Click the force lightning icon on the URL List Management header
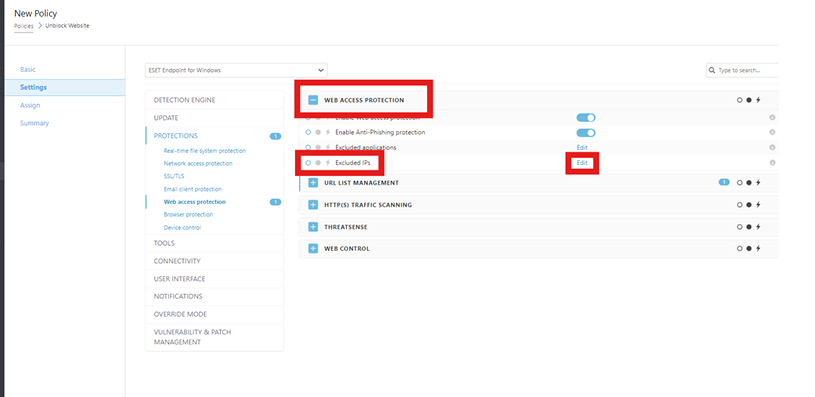815x397 pixels. [x=758, y=182]
